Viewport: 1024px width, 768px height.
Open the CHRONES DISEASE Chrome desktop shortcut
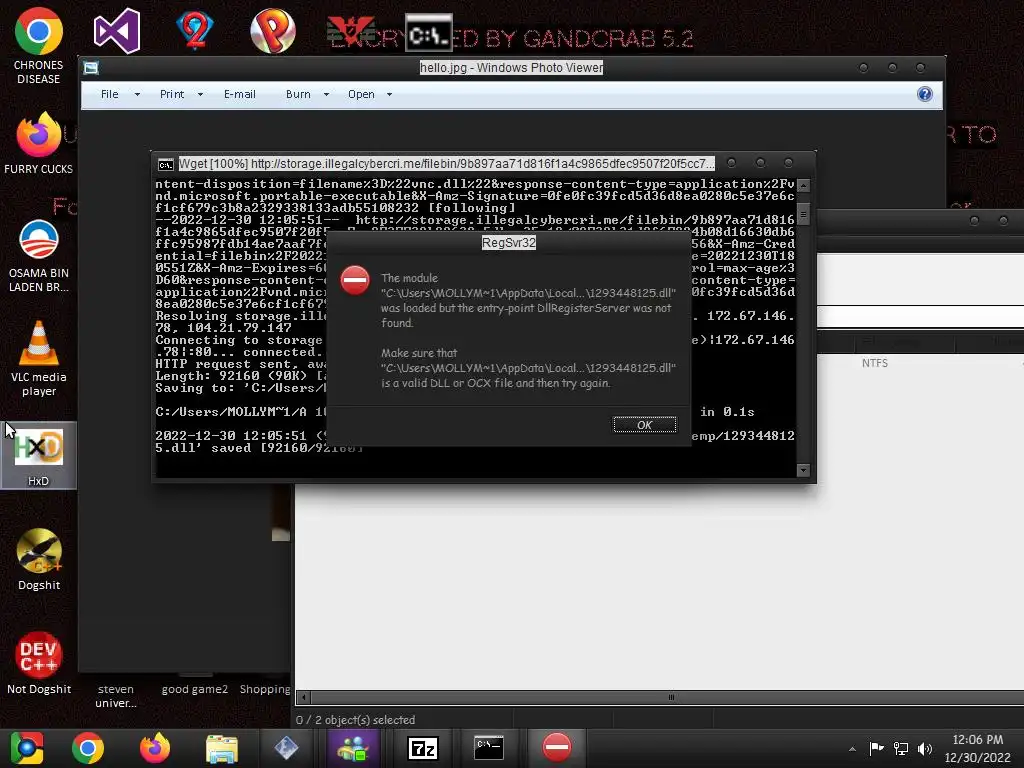click(39, 46)
